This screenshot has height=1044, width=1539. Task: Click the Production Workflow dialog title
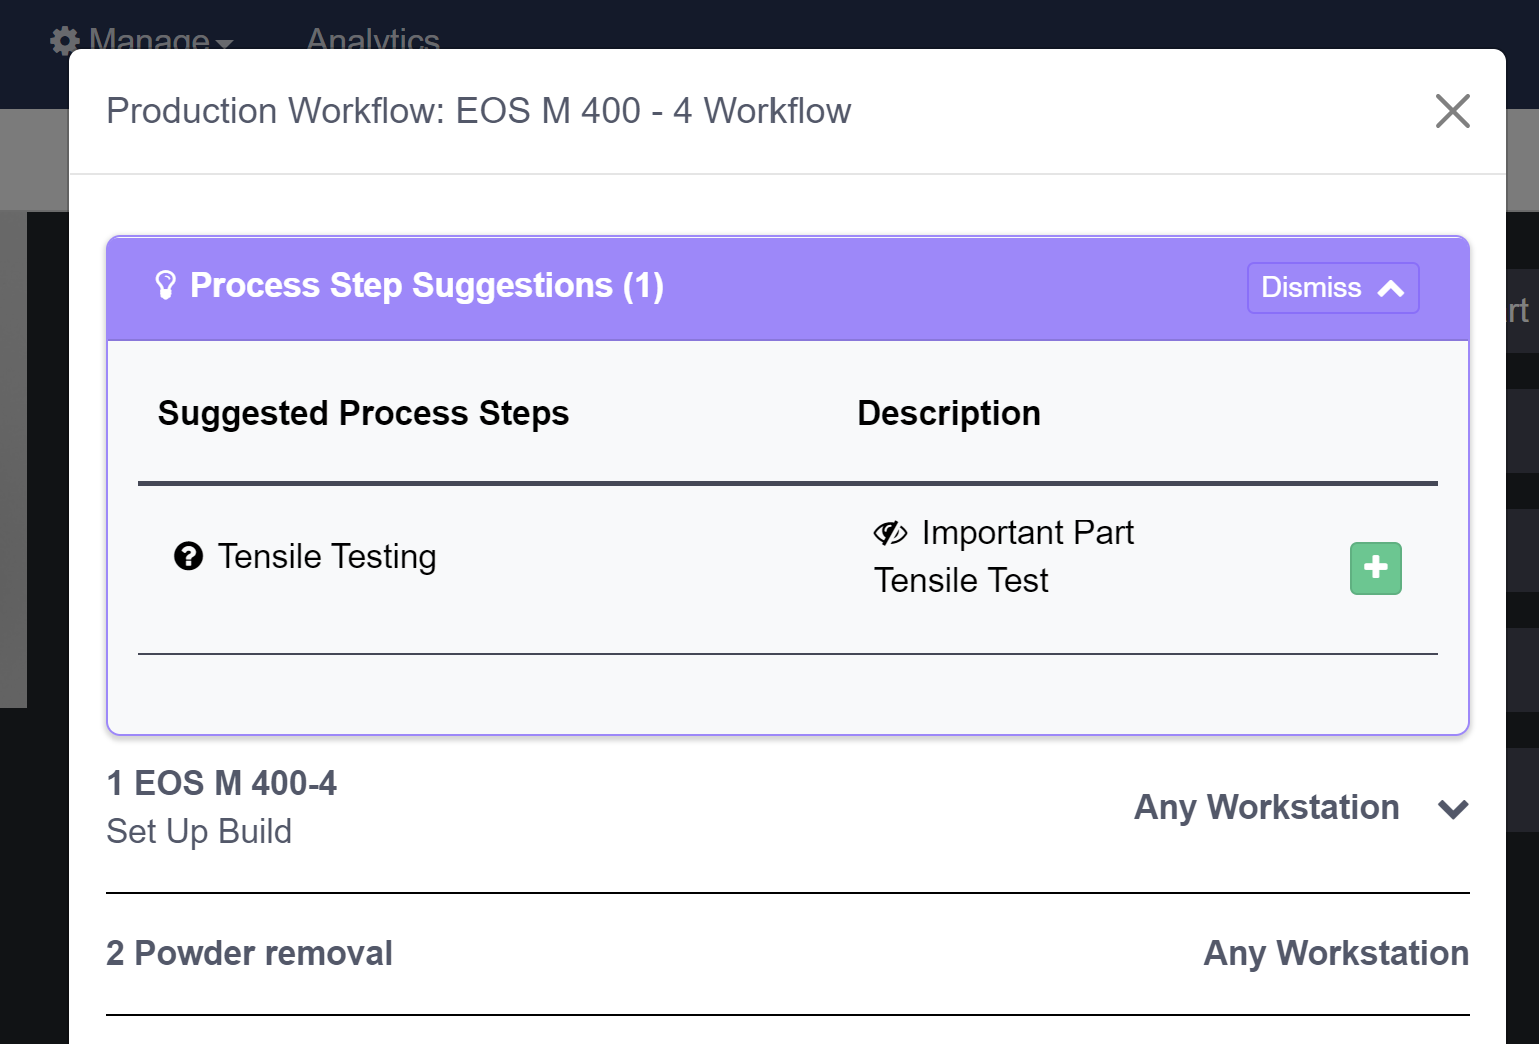point(479,111)
